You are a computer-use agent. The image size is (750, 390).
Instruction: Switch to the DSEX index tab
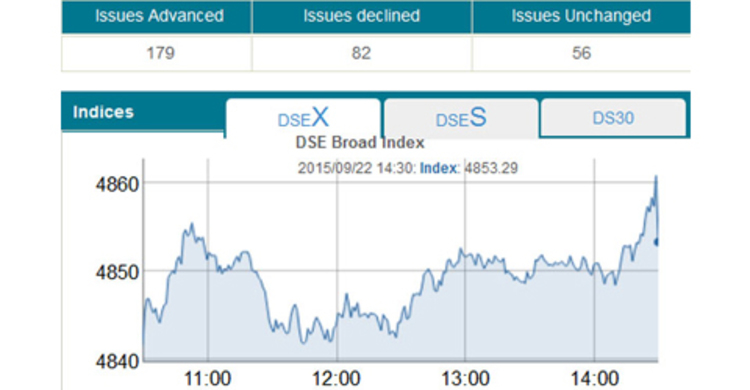click(303, 118)
